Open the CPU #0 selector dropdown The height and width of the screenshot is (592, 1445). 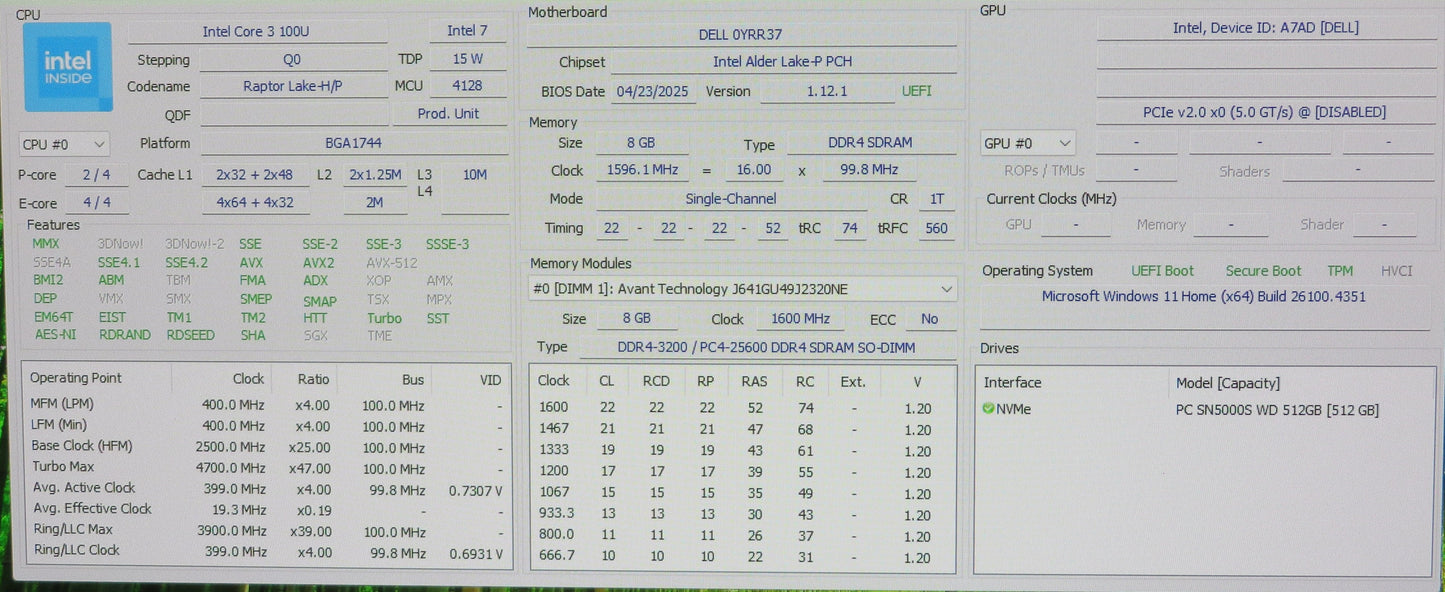[x=64, y=145]
